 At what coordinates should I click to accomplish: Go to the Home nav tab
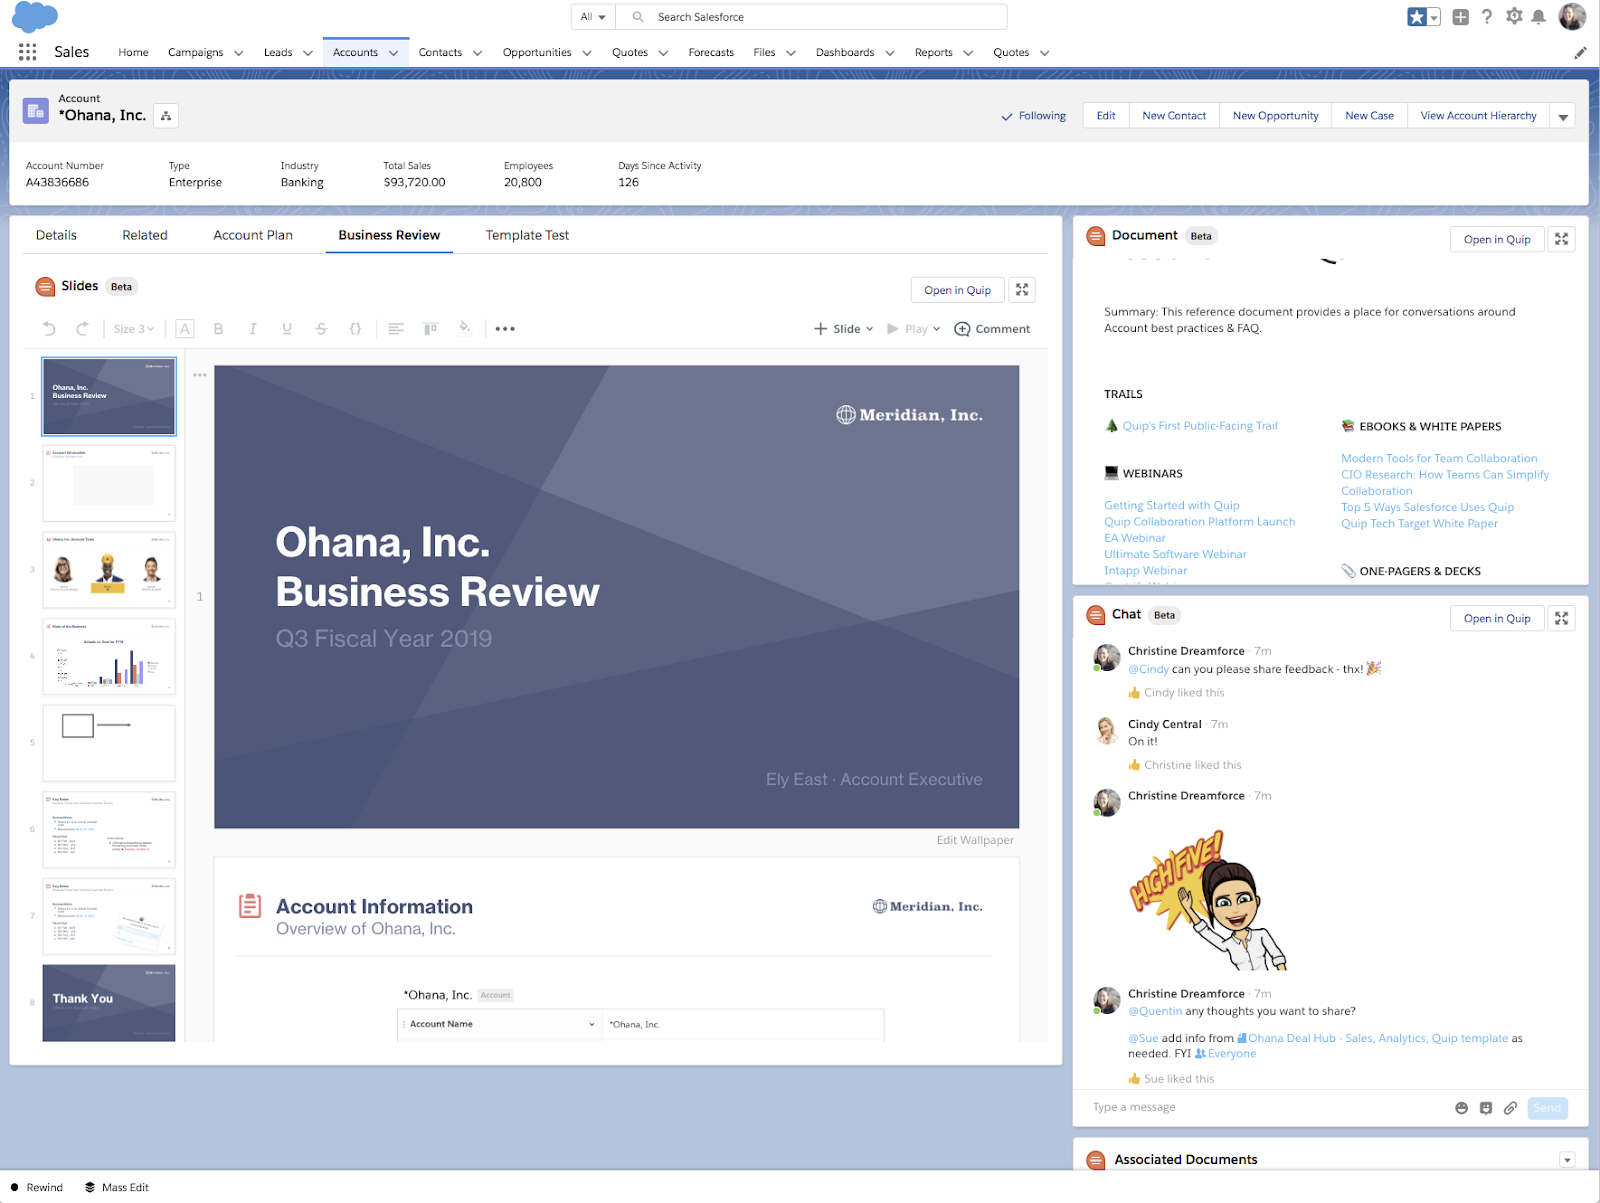pos(133,53)
